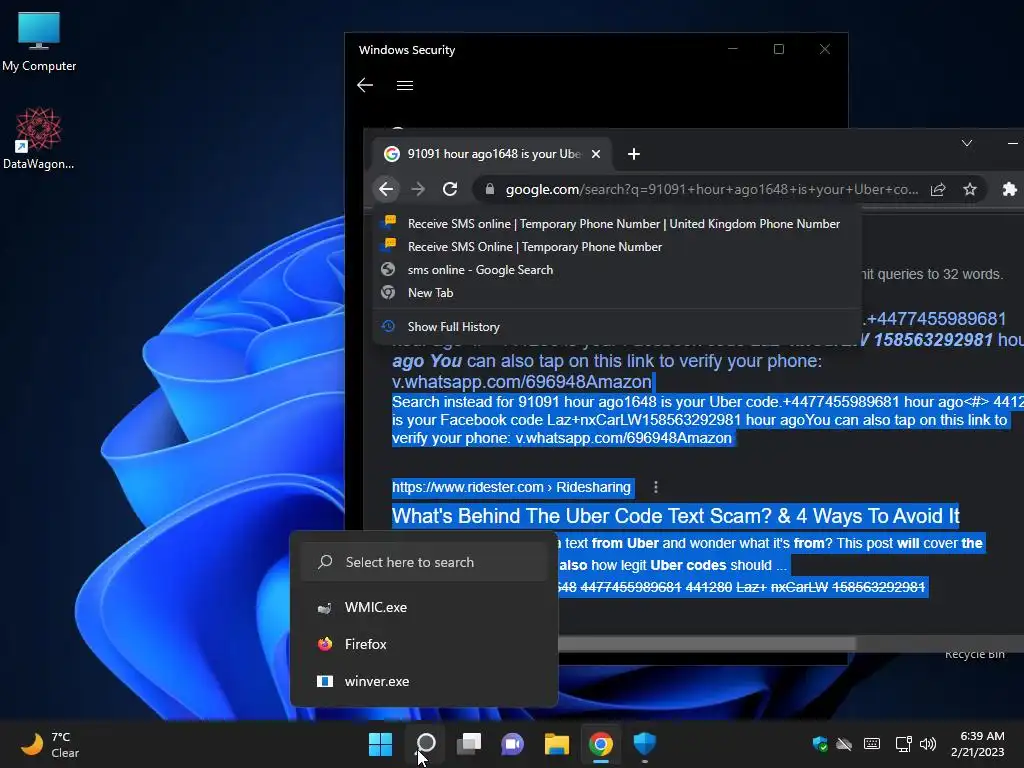
Task: Open File Explorer from the taskbar
Action: tap(557, 744)
